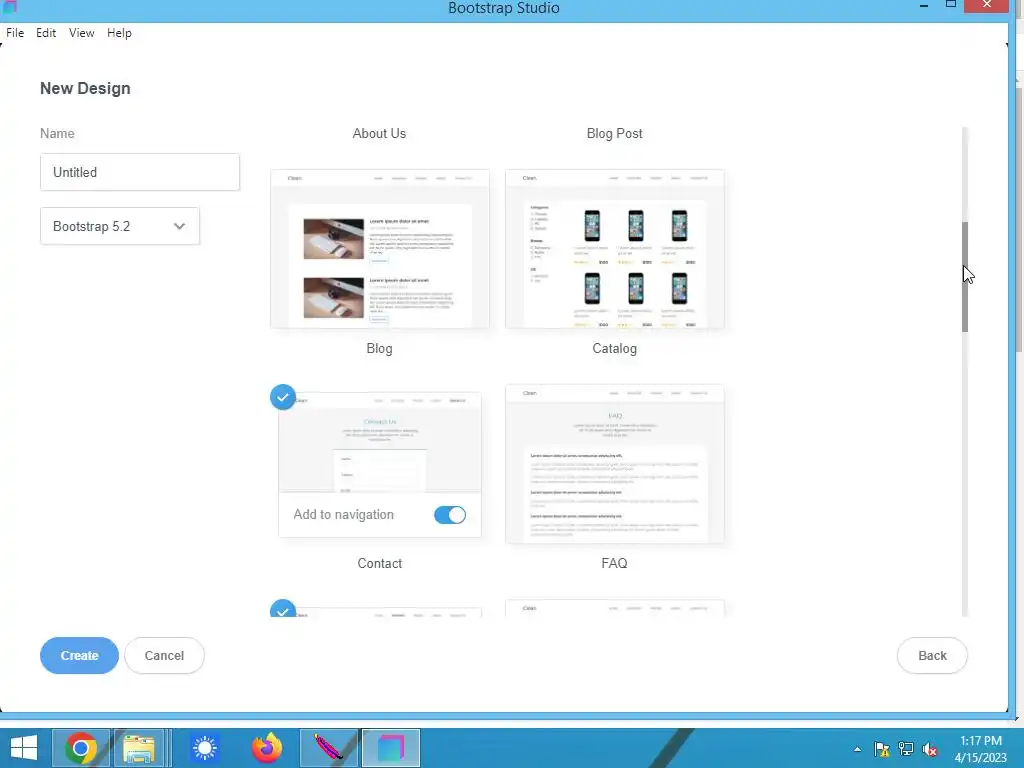Click the Bootstrap Studio app icon in title bar
Screen dimensions: 1024x768
click(x=10, y=7)
